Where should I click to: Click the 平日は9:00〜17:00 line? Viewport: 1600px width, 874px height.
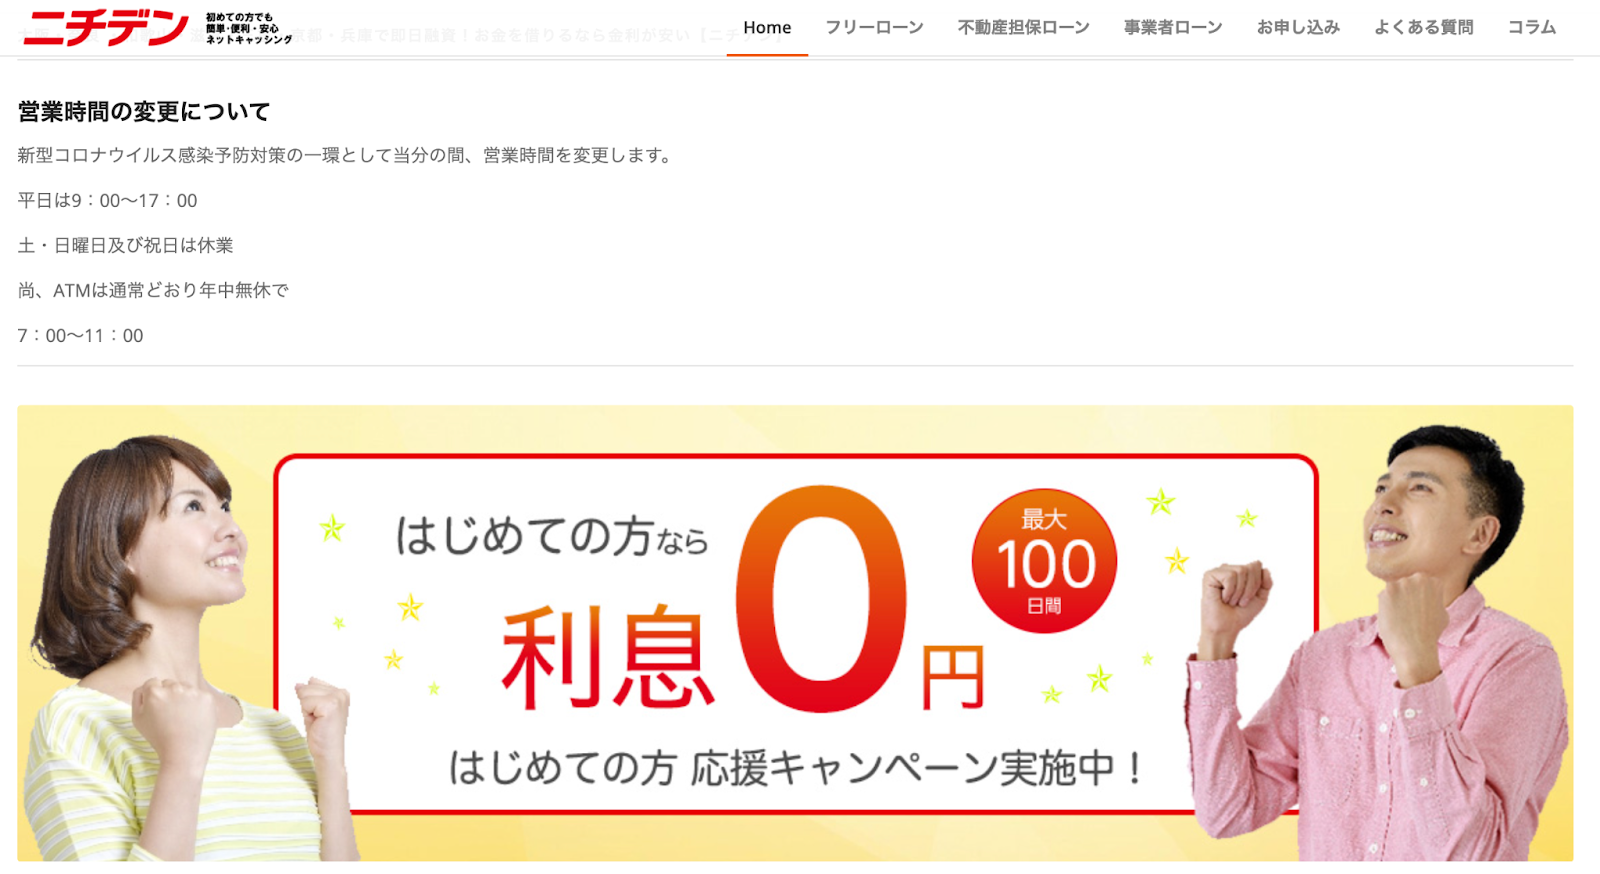pyautogui.click(x=107, y=201)
